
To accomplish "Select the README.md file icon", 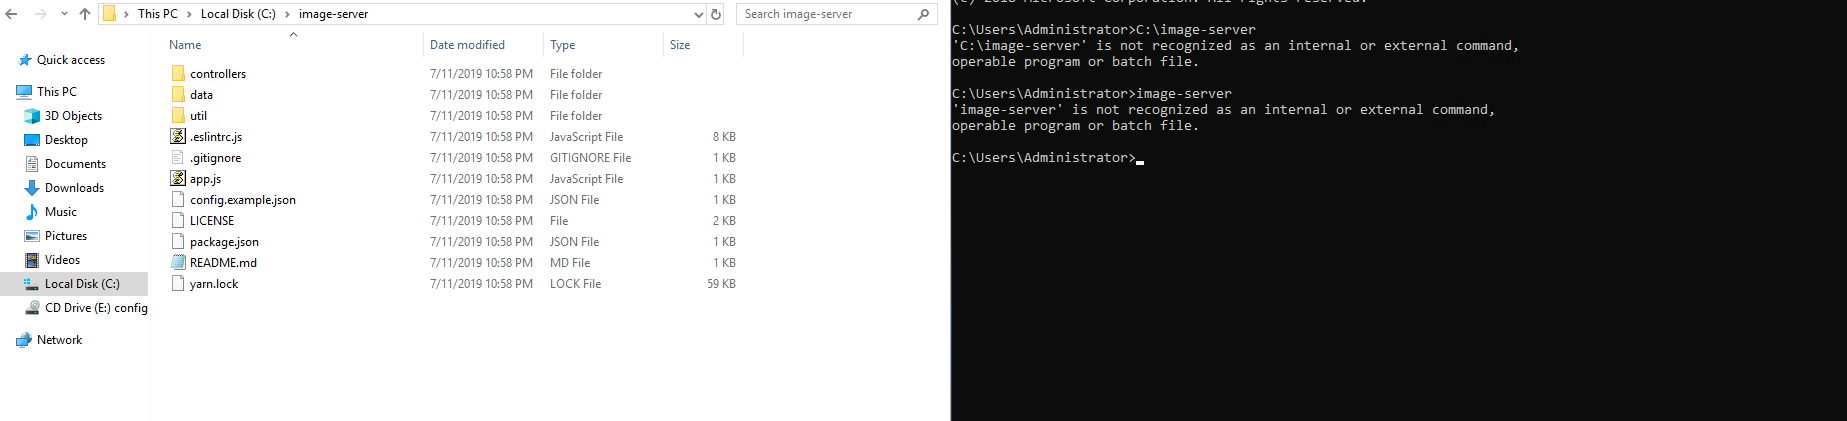I will pos(178,262).
